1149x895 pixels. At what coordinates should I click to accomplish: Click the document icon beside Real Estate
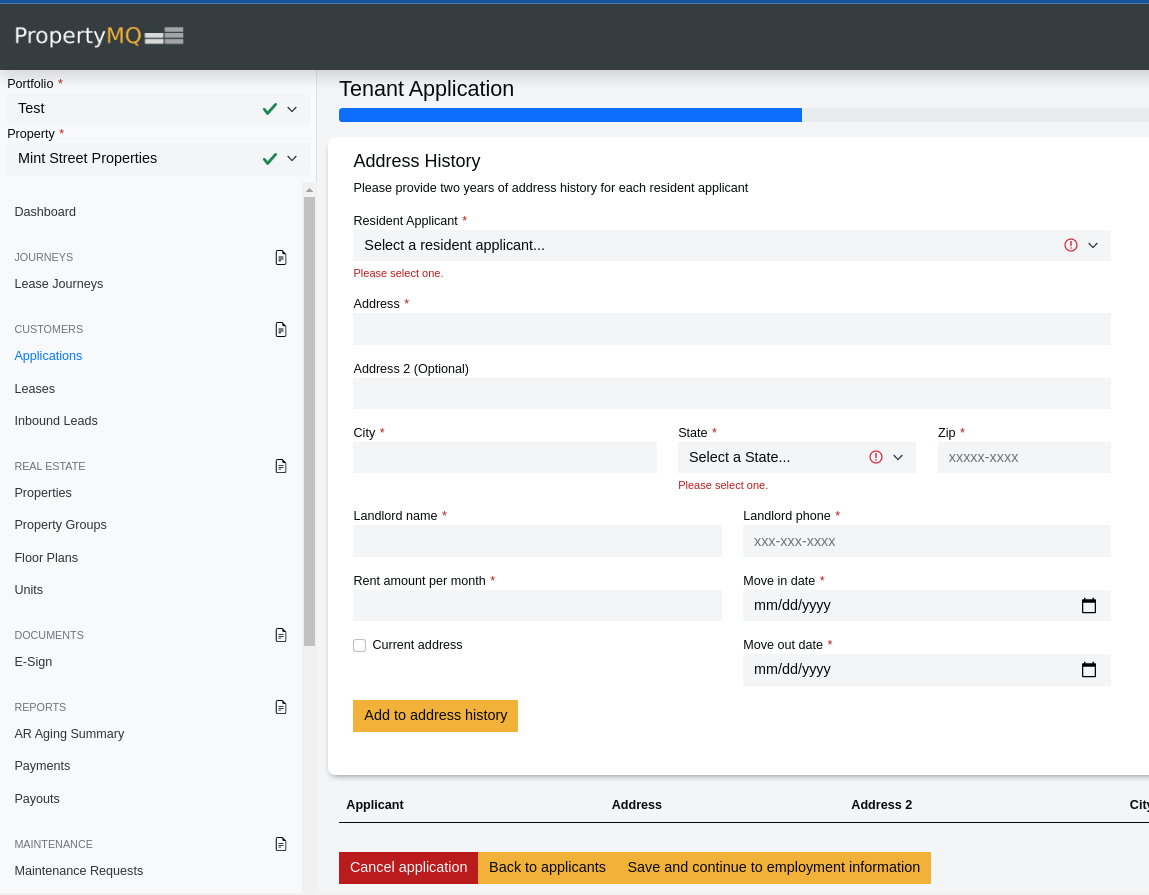281,466
